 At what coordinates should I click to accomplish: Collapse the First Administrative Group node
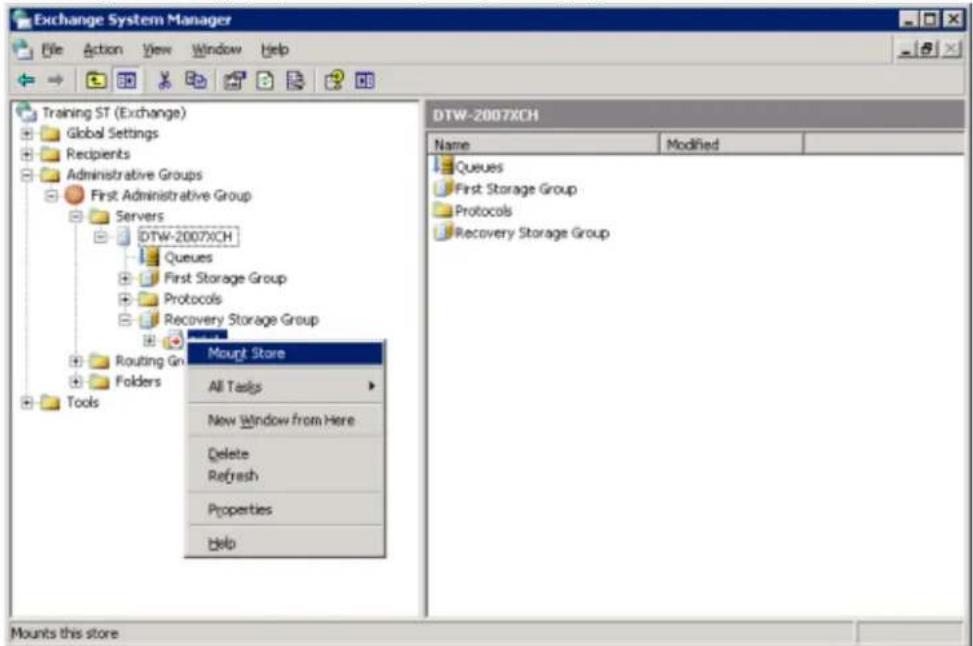click(52, 195)
